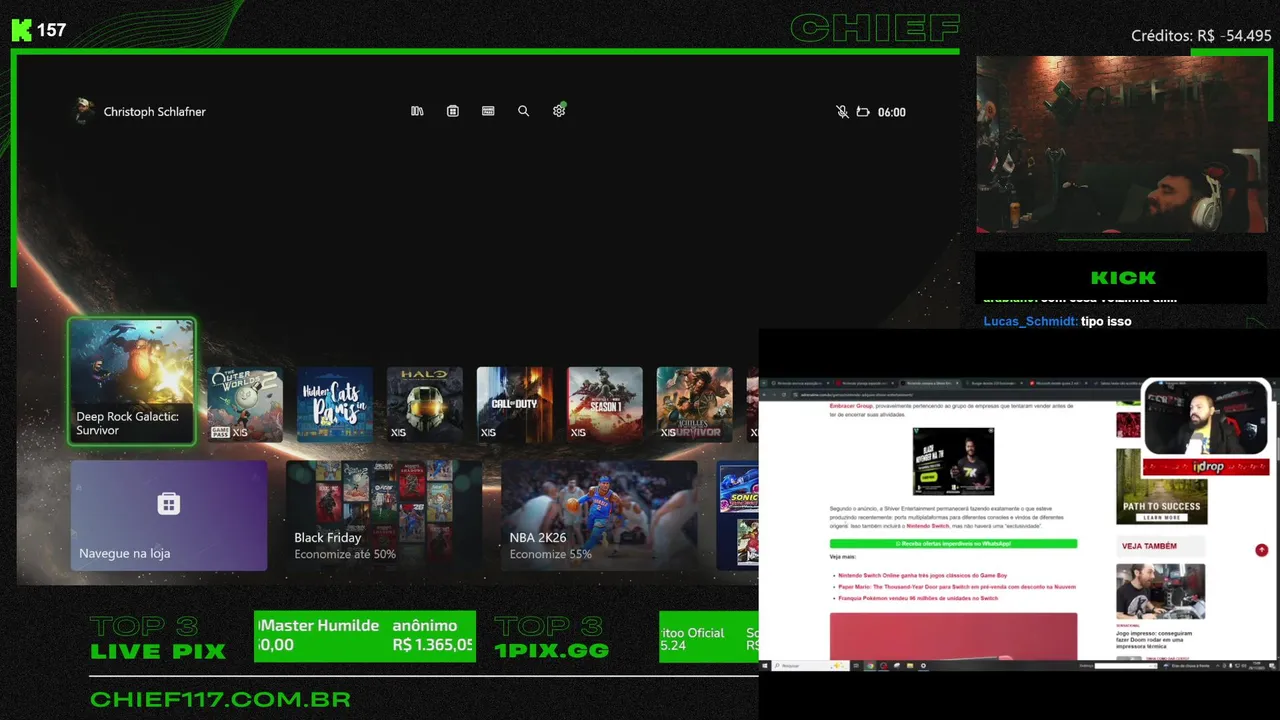The width and height of the screenshot is (1280, 720).
Task: Open Black Friday Economize até 50% promo
Action: tap(384, 515)
